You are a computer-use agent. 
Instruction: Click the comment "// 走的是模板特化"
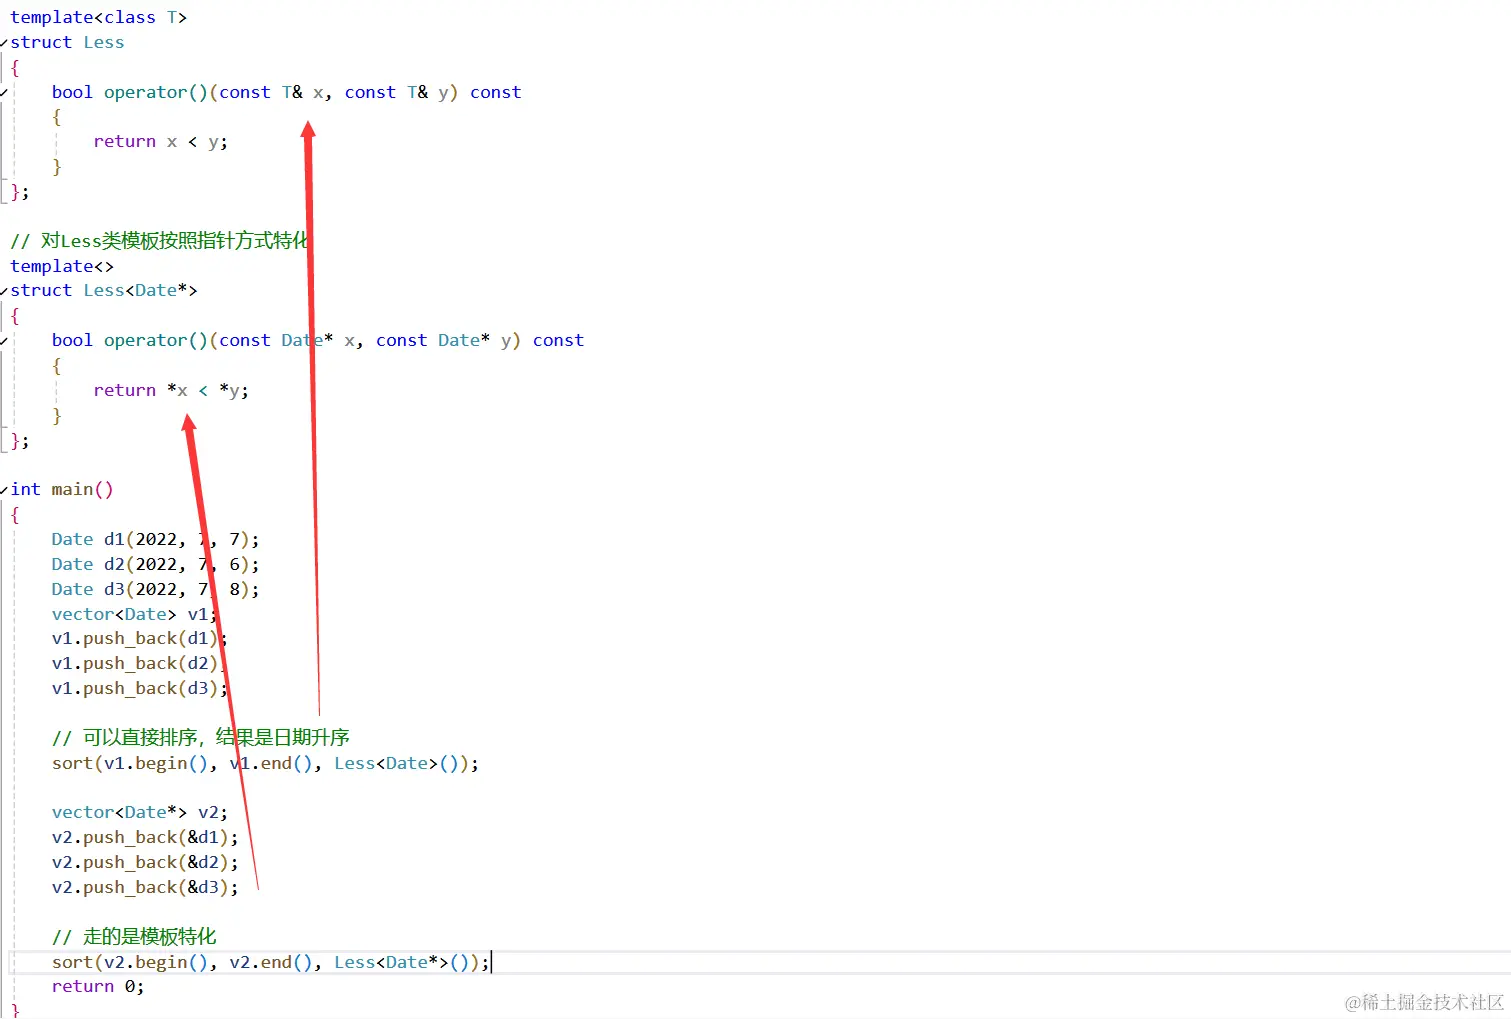pyautogui.click(x=134, y=936)
